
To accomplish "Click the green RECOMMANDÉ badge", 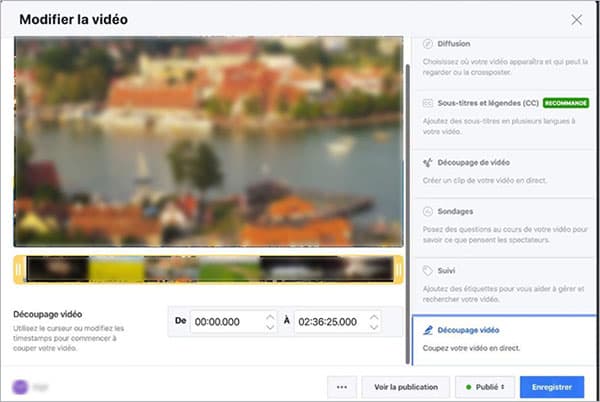I will coord(566,103).
